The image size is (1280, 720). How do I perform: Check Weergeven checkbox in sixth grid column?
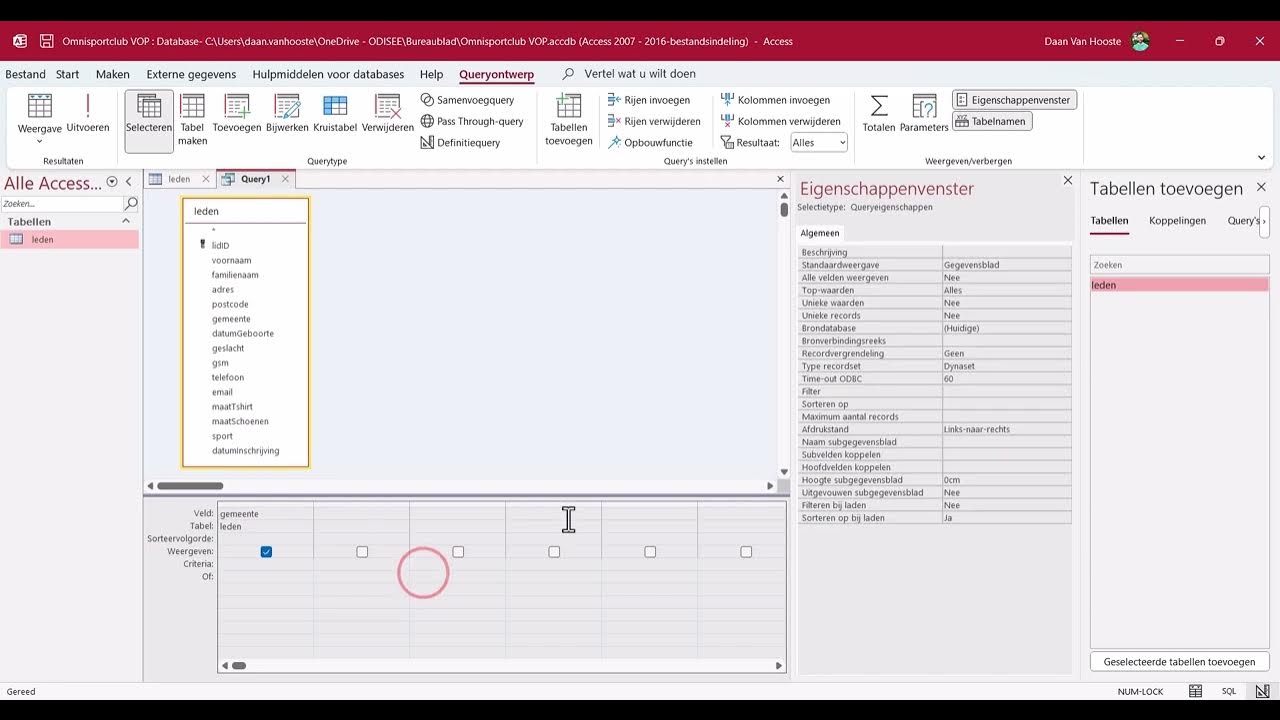point(746,552)
